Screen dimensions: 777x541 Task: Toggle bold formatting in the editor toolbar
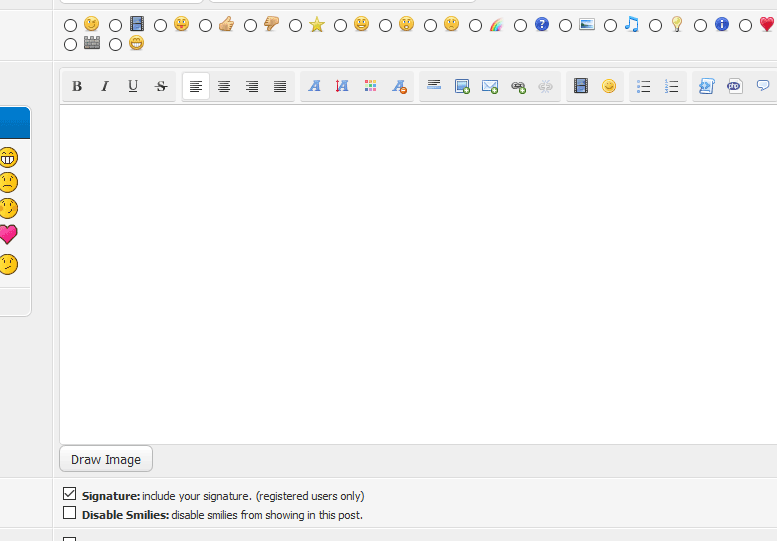coord(77,87)
